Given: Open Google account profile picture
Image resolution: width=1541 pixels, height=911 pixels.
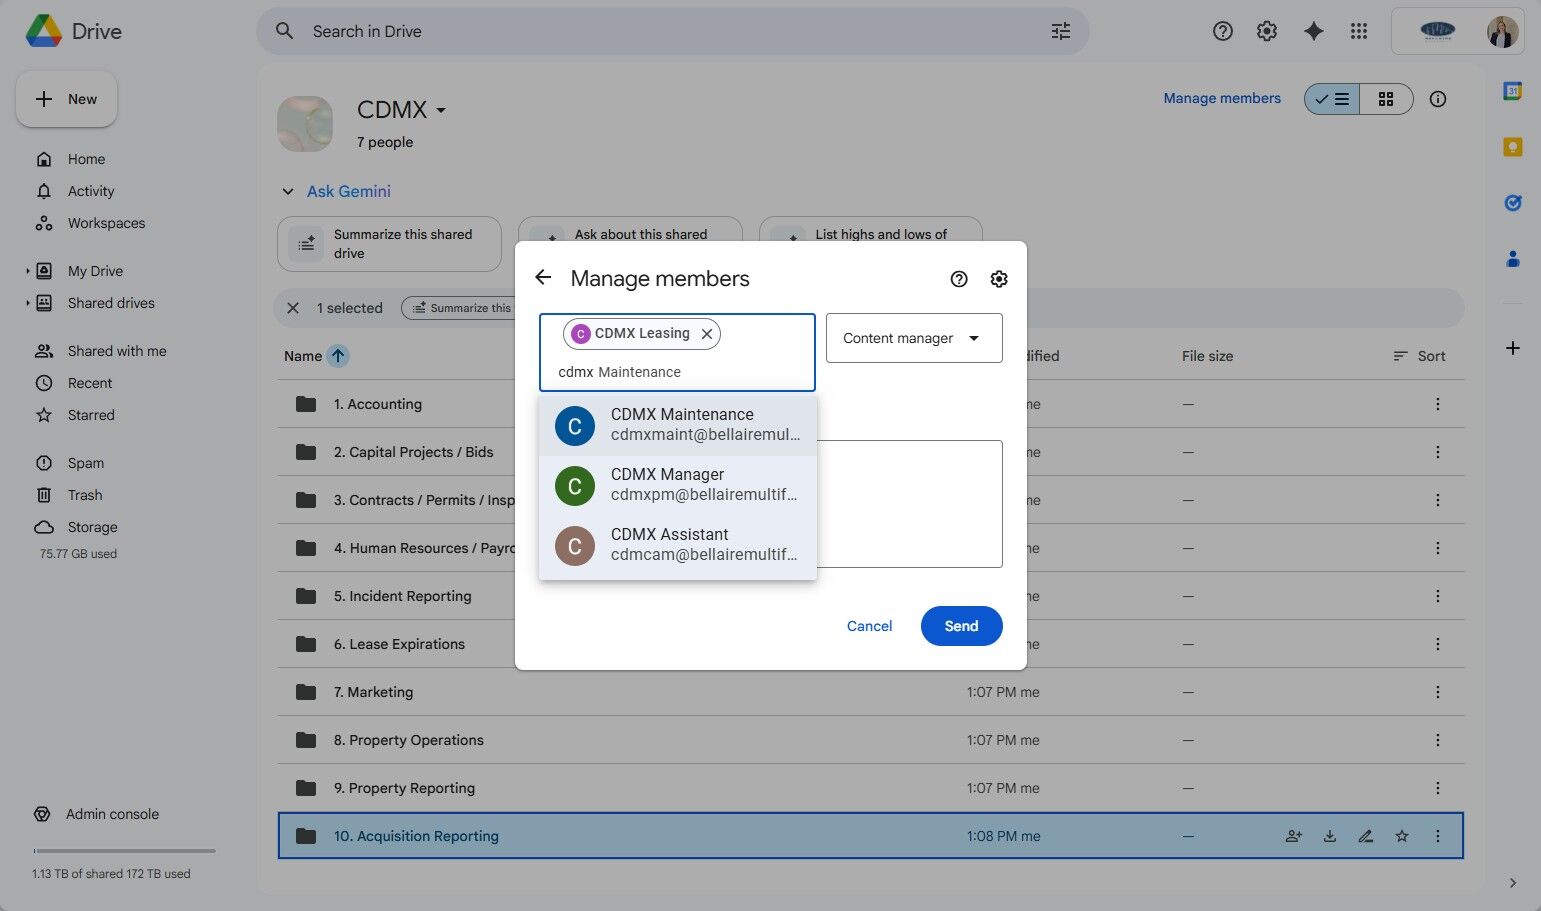Looking at the screenshot, I should 1502,31.
